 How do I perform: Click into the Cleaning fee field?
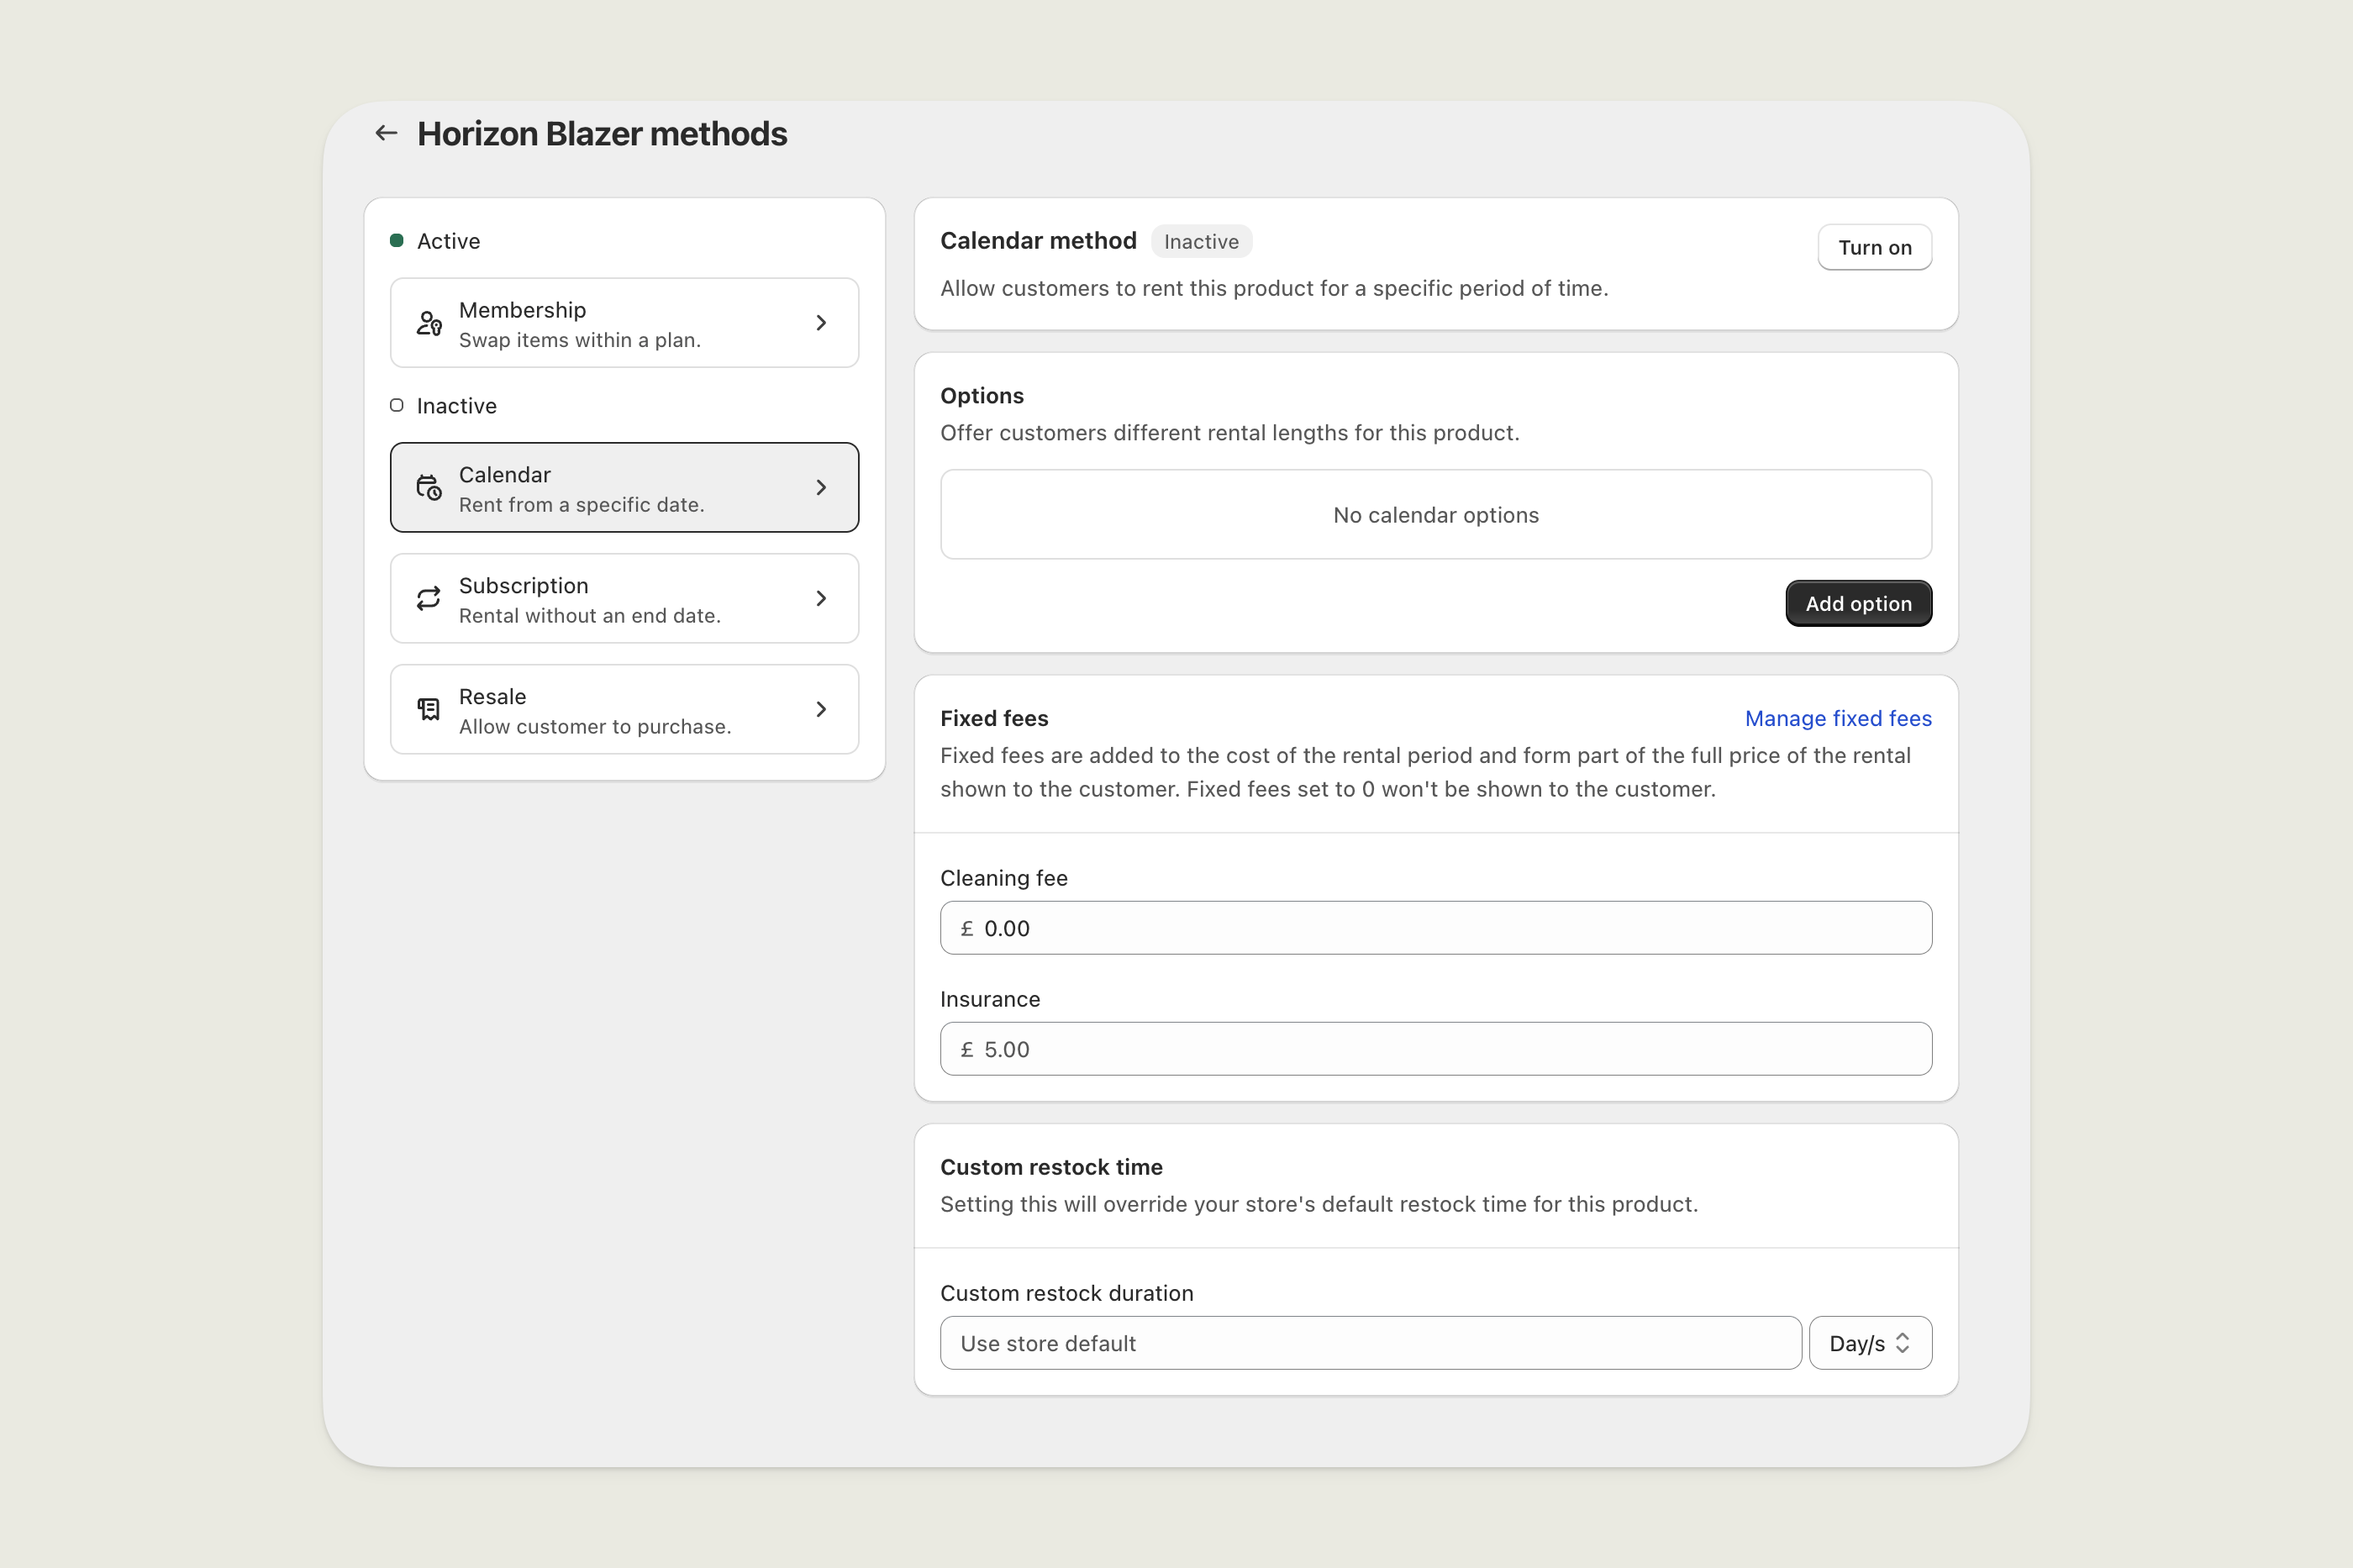[x=1435, y=929]
